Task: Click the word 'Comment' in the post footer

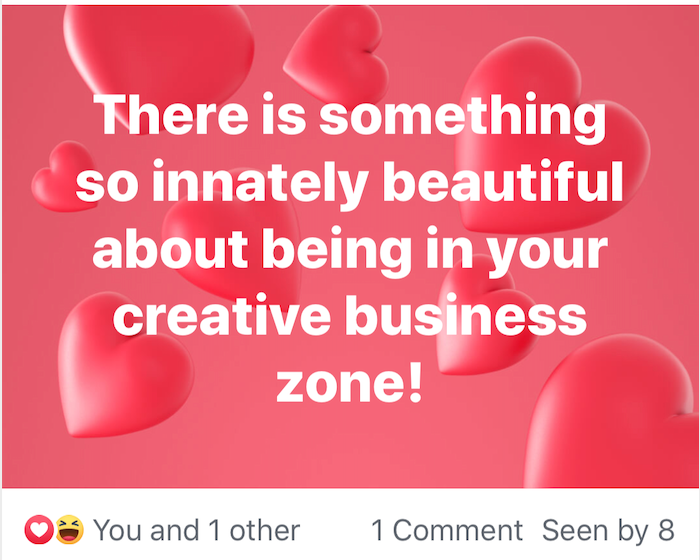Action: pyautogui.click(x=458, y=531)
